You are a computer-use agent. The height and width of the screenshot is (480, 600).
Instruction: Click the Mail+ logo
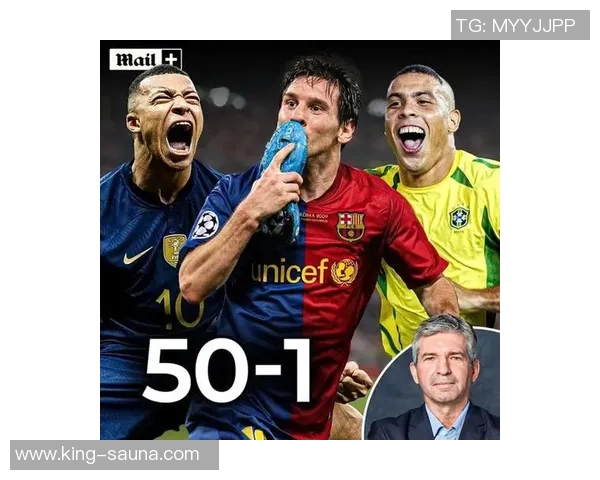(x=145, y=59)
